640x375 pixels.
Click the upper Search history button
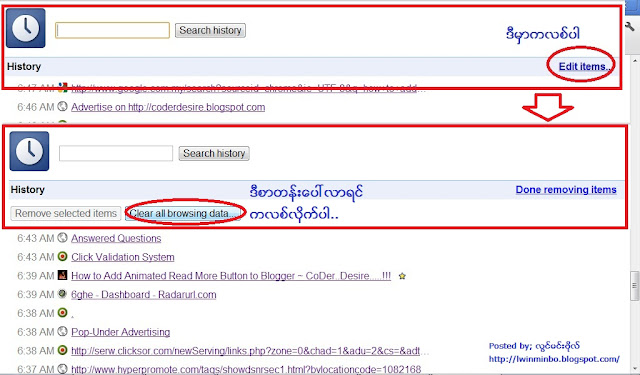click(210, 30)
